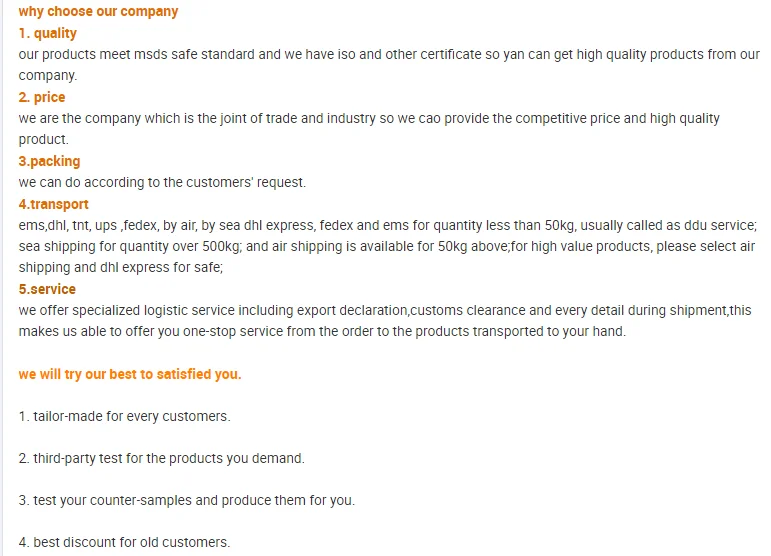Click 'we will try our best' orange text
The height and width of the screenshot is (556, 771).
tap(130, 374)
